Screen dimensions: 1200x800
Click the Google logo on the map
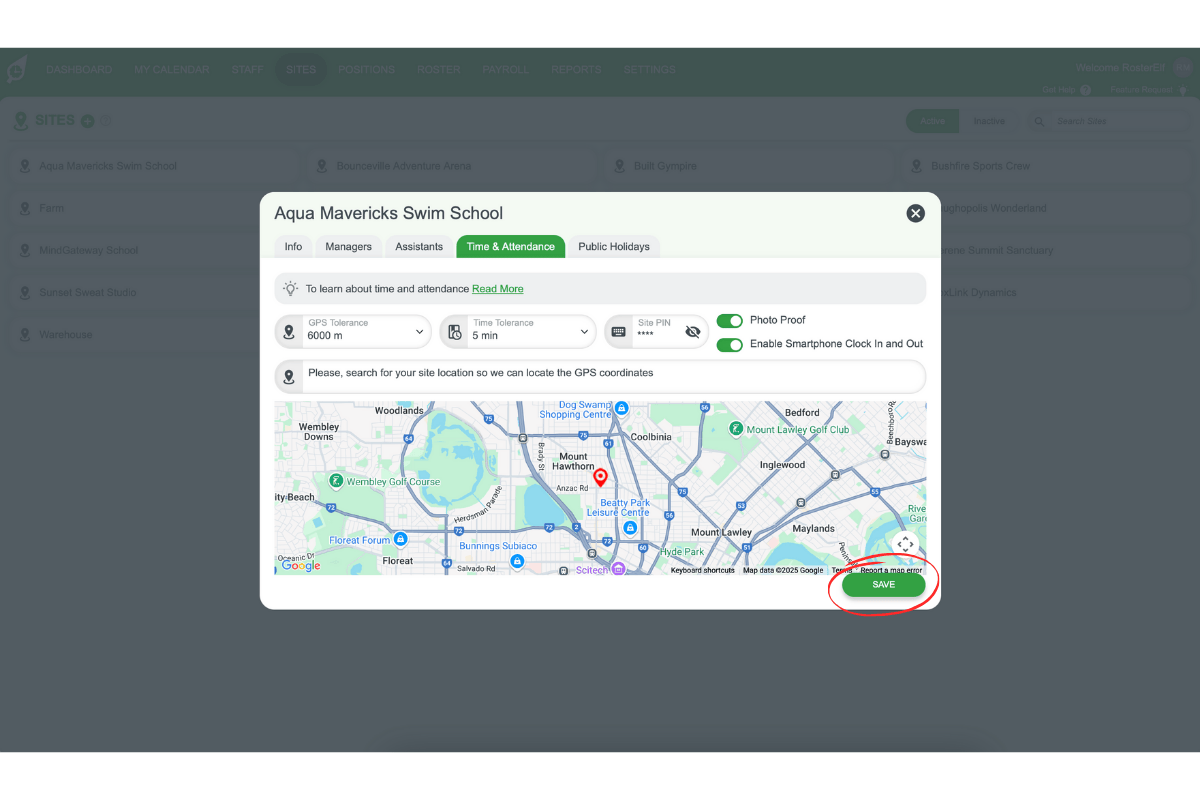coord(300,565)
